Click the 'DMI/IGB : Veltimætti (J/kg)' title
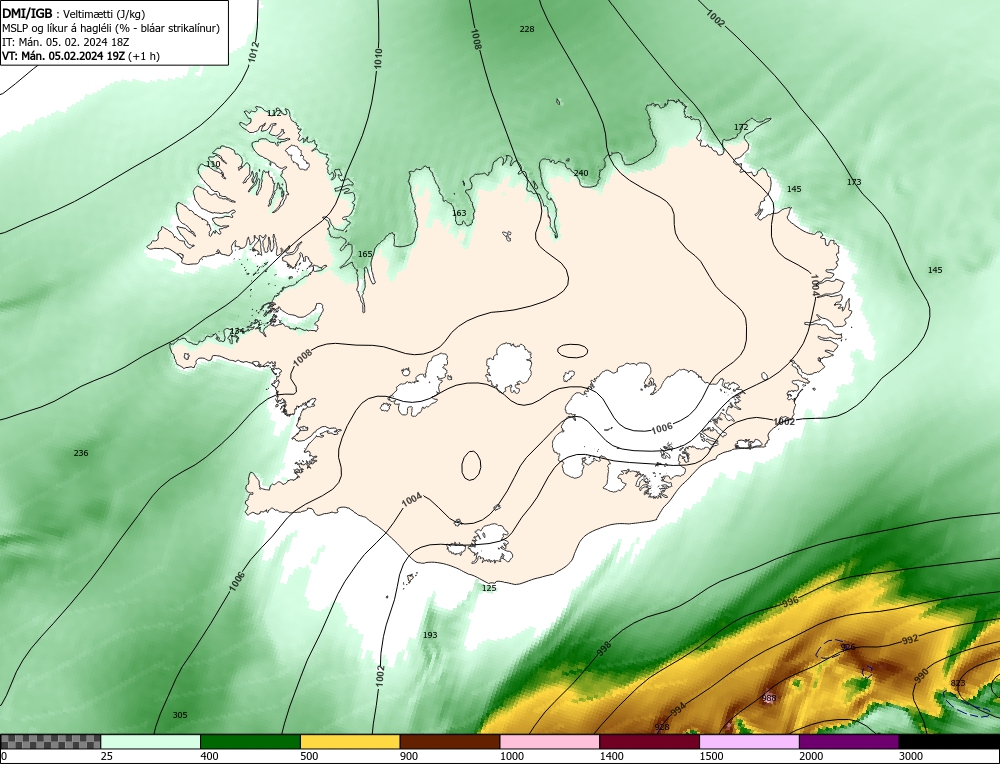Image resolution: width=1000 pixels, height=764 pixels. coord(73,14)
